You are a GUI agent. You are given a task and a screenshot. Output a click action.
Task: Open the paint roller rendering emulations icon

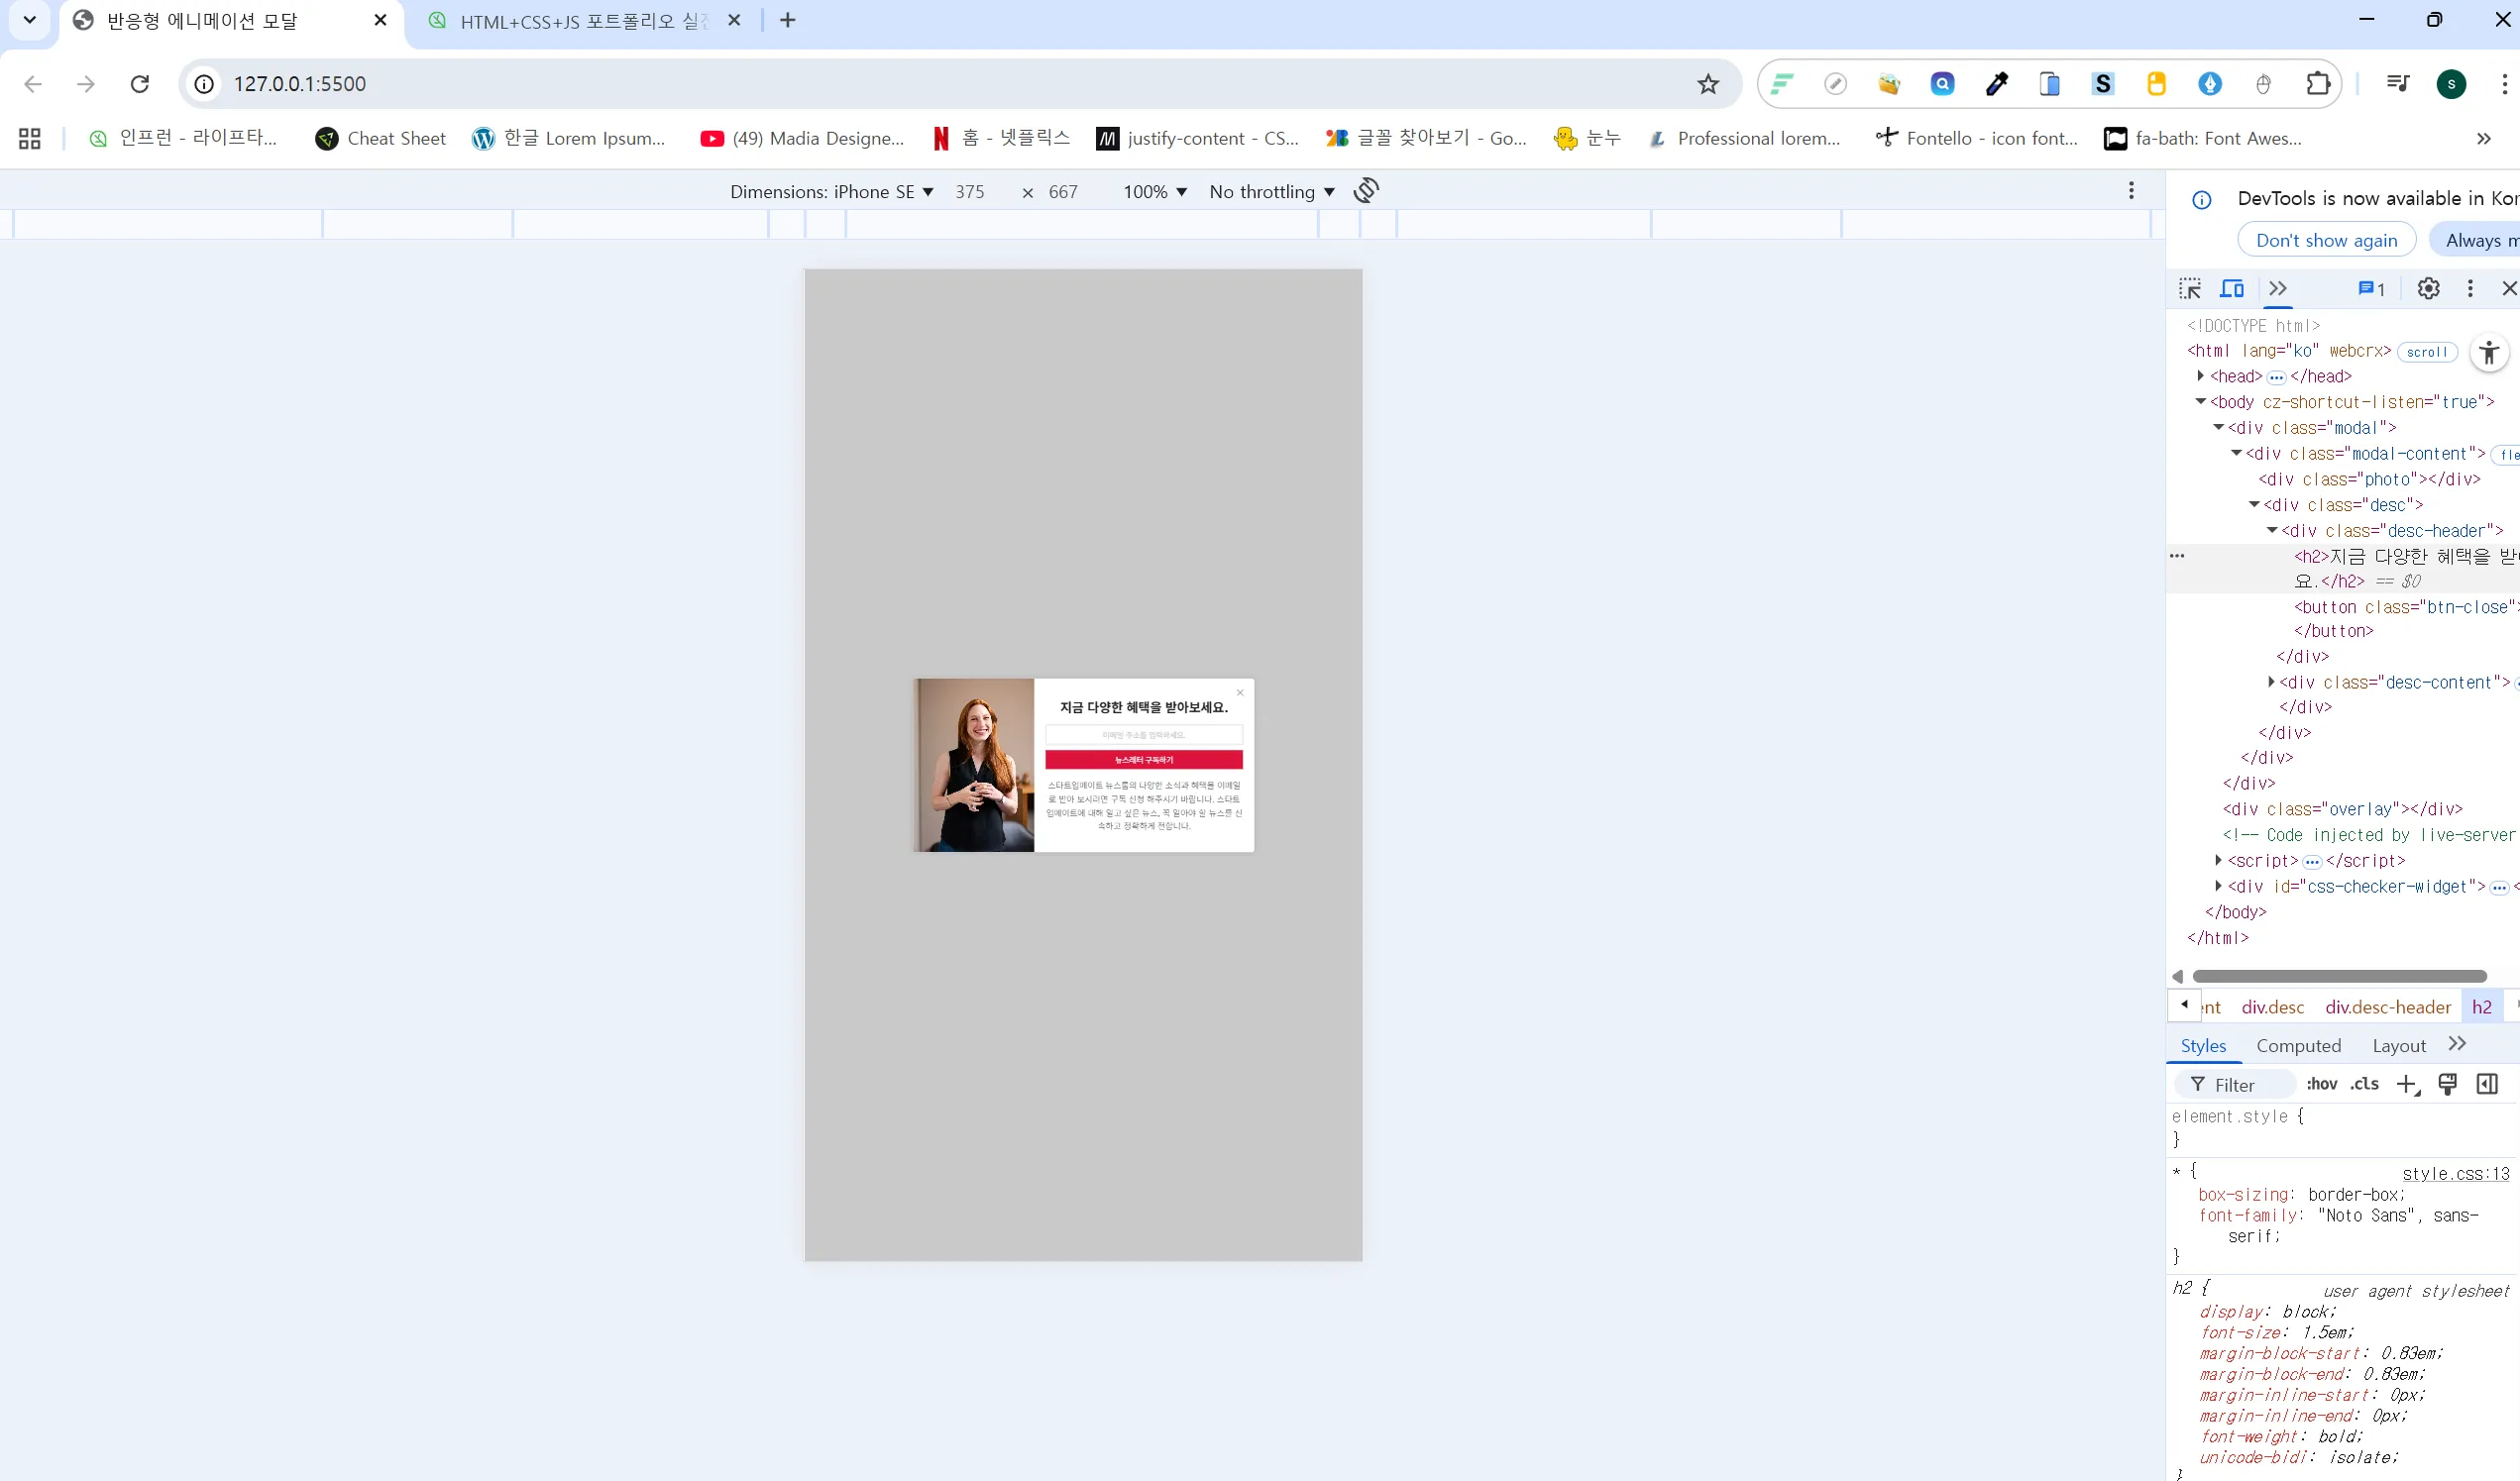(2447, 1085)
